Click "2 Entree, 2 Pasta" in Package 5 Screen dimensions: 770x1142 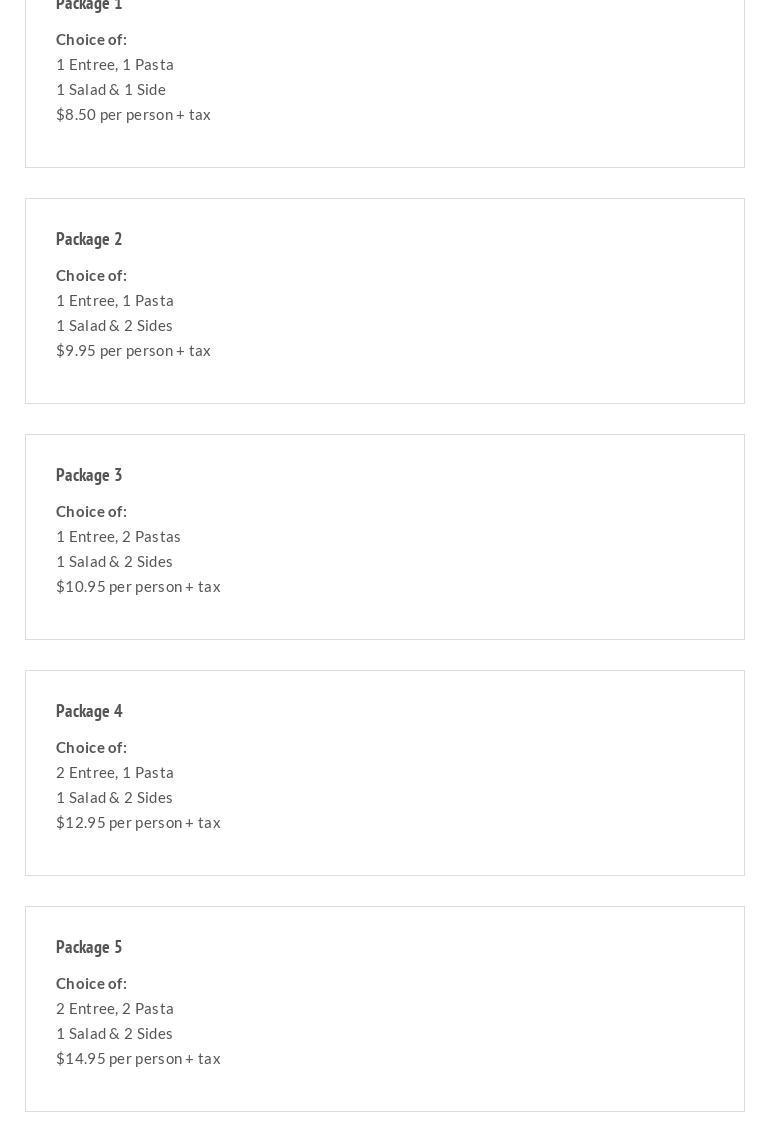115,1008
